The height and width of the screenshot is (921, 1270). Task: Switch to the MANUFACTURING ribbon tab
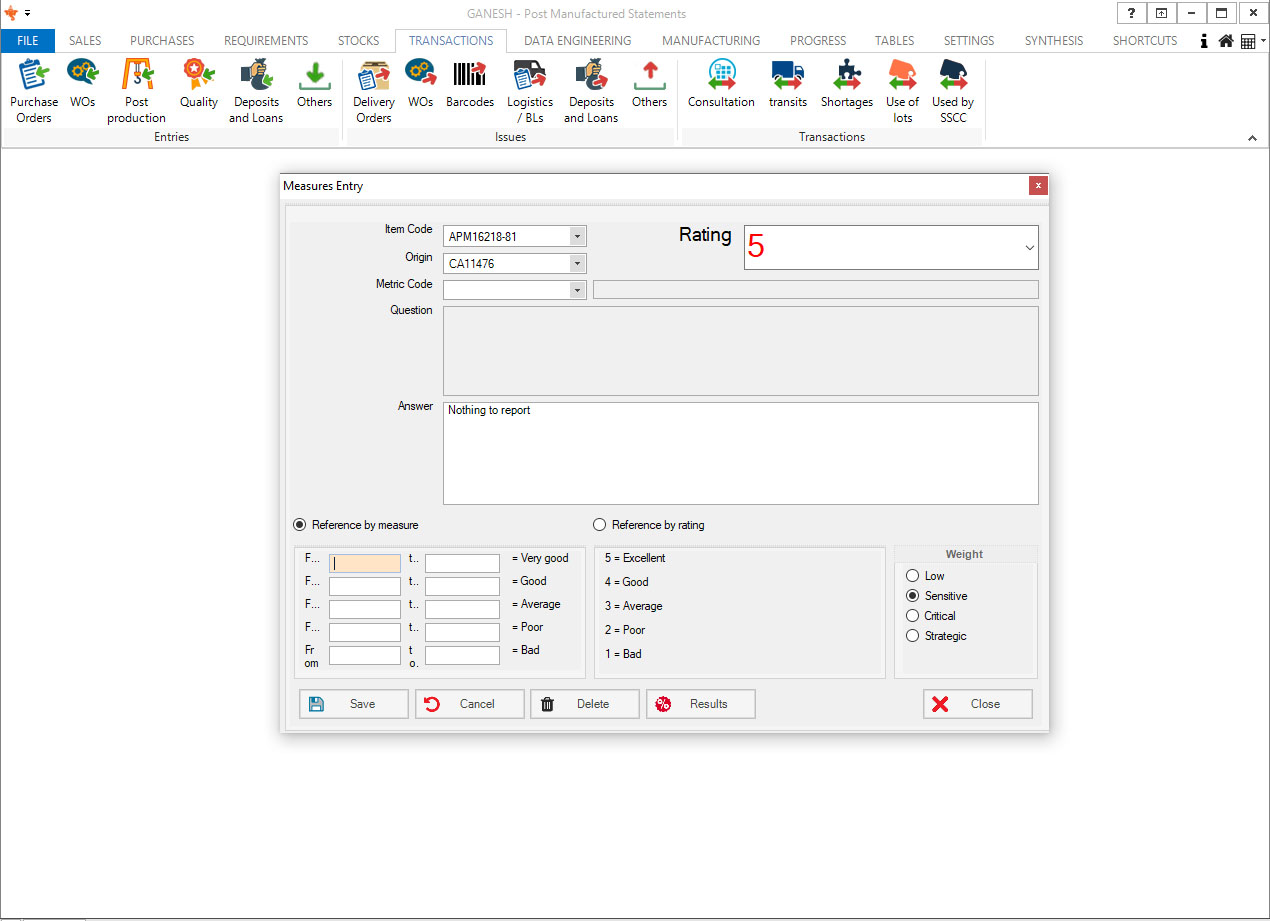coord(711,41)
